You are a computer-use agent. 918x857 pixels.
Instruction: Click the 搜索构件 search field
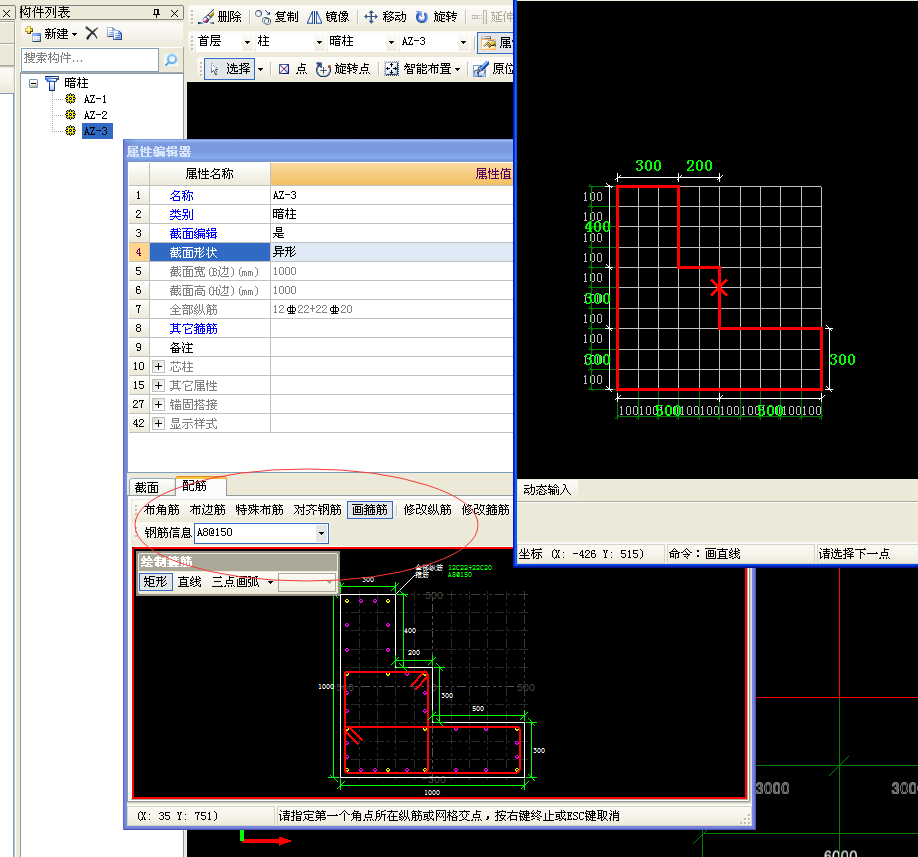click(x=90, y=59)
